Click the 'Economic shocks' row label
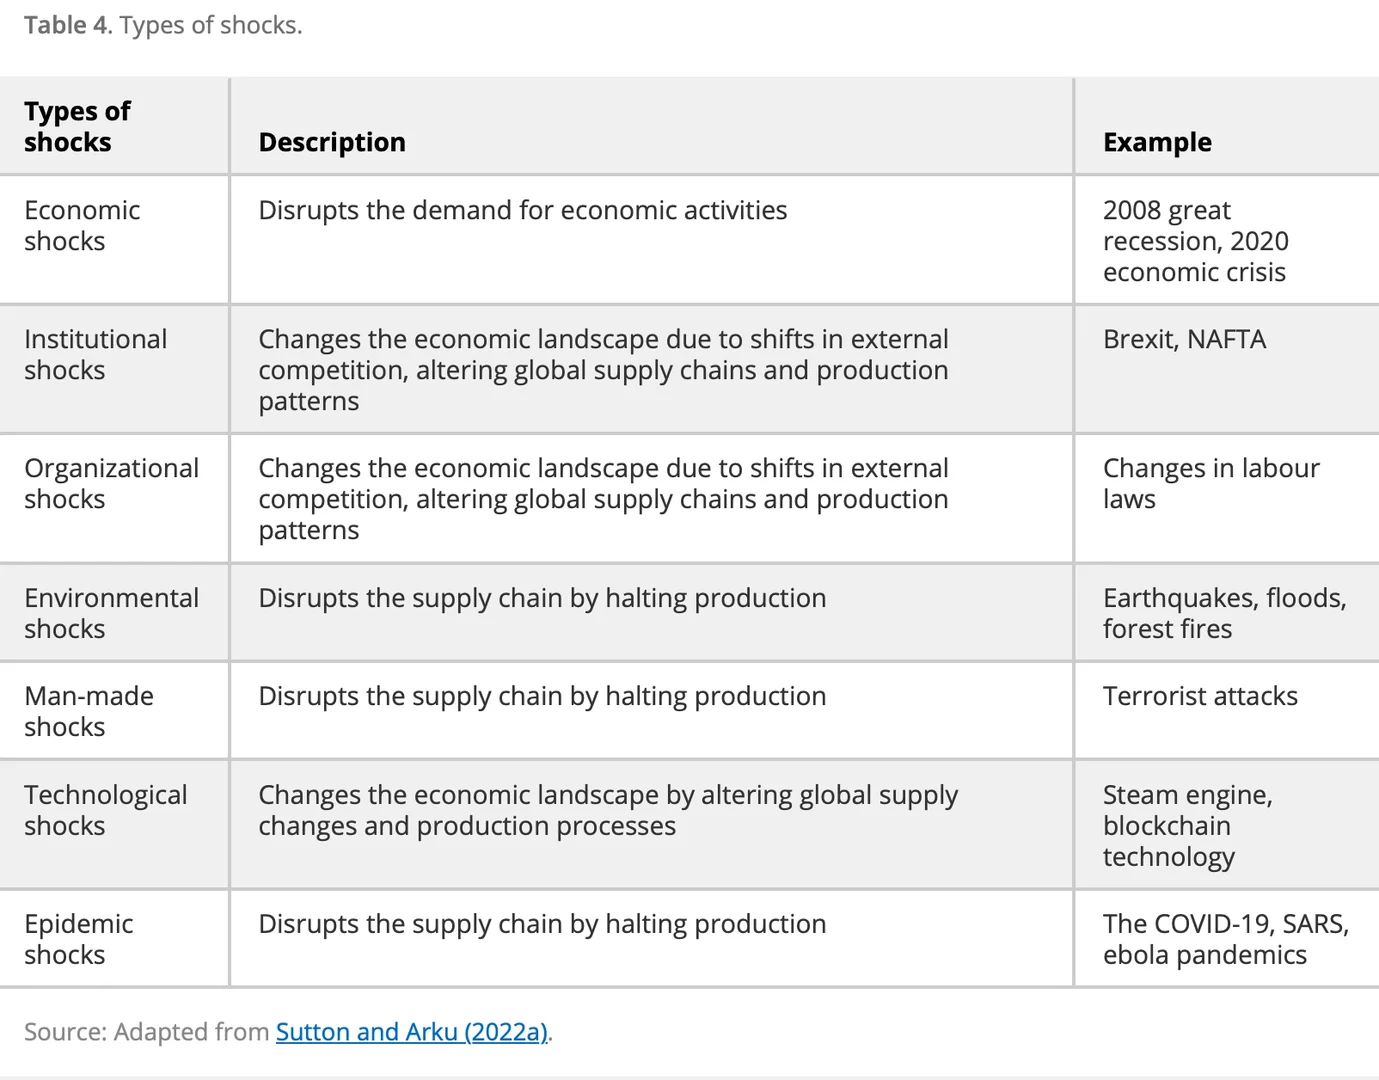Image resolution: width=1379 pixels, height=1080 pixels. tap(82, 226)
